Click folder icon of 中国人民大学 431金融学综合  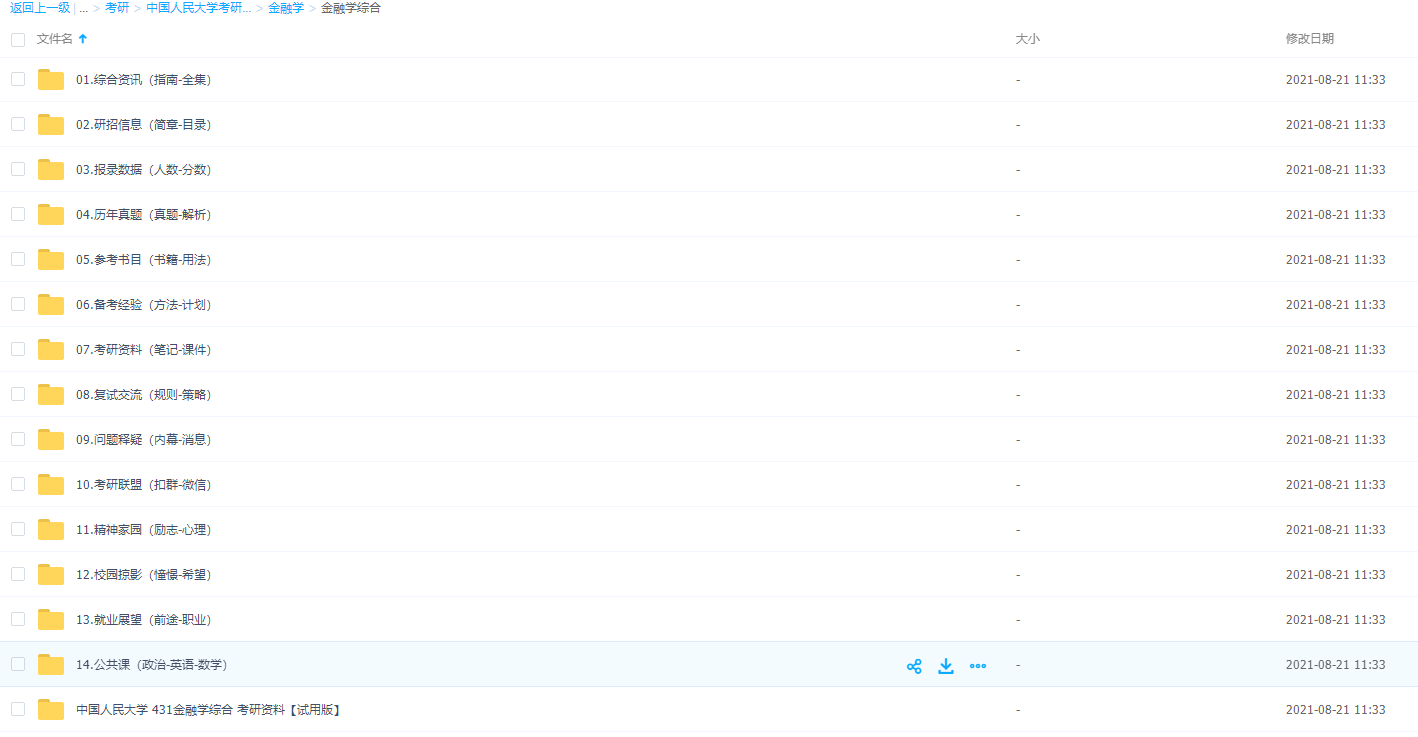pyautogui.click(x=51, y=710)
